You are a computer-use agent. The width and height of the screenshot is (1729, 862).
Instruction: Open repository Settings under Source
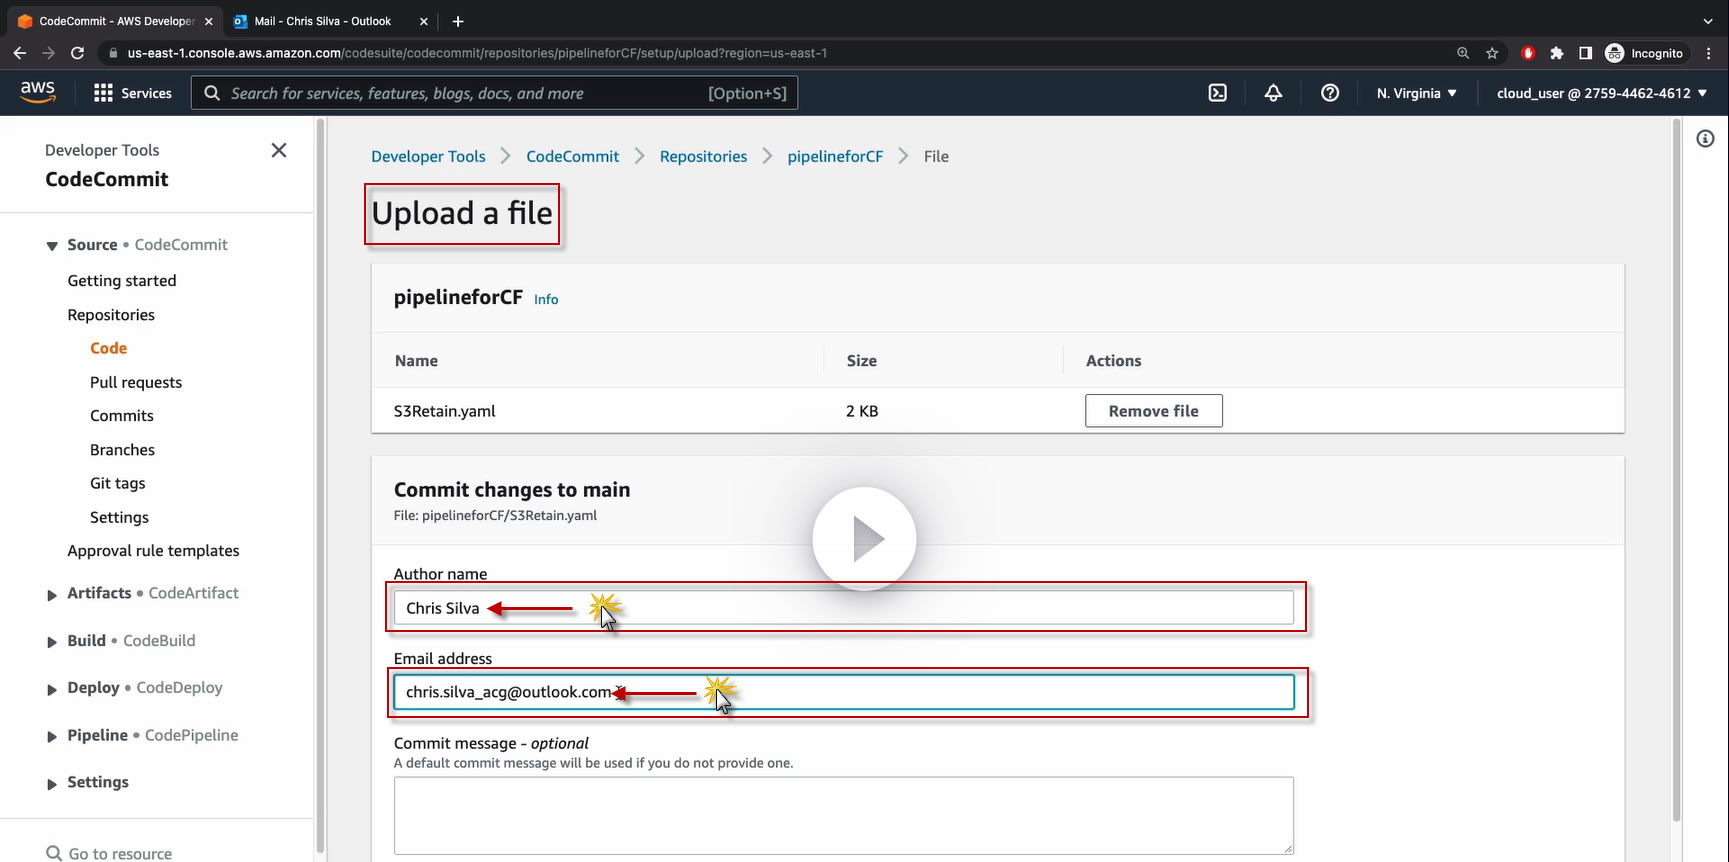[119, 517]
